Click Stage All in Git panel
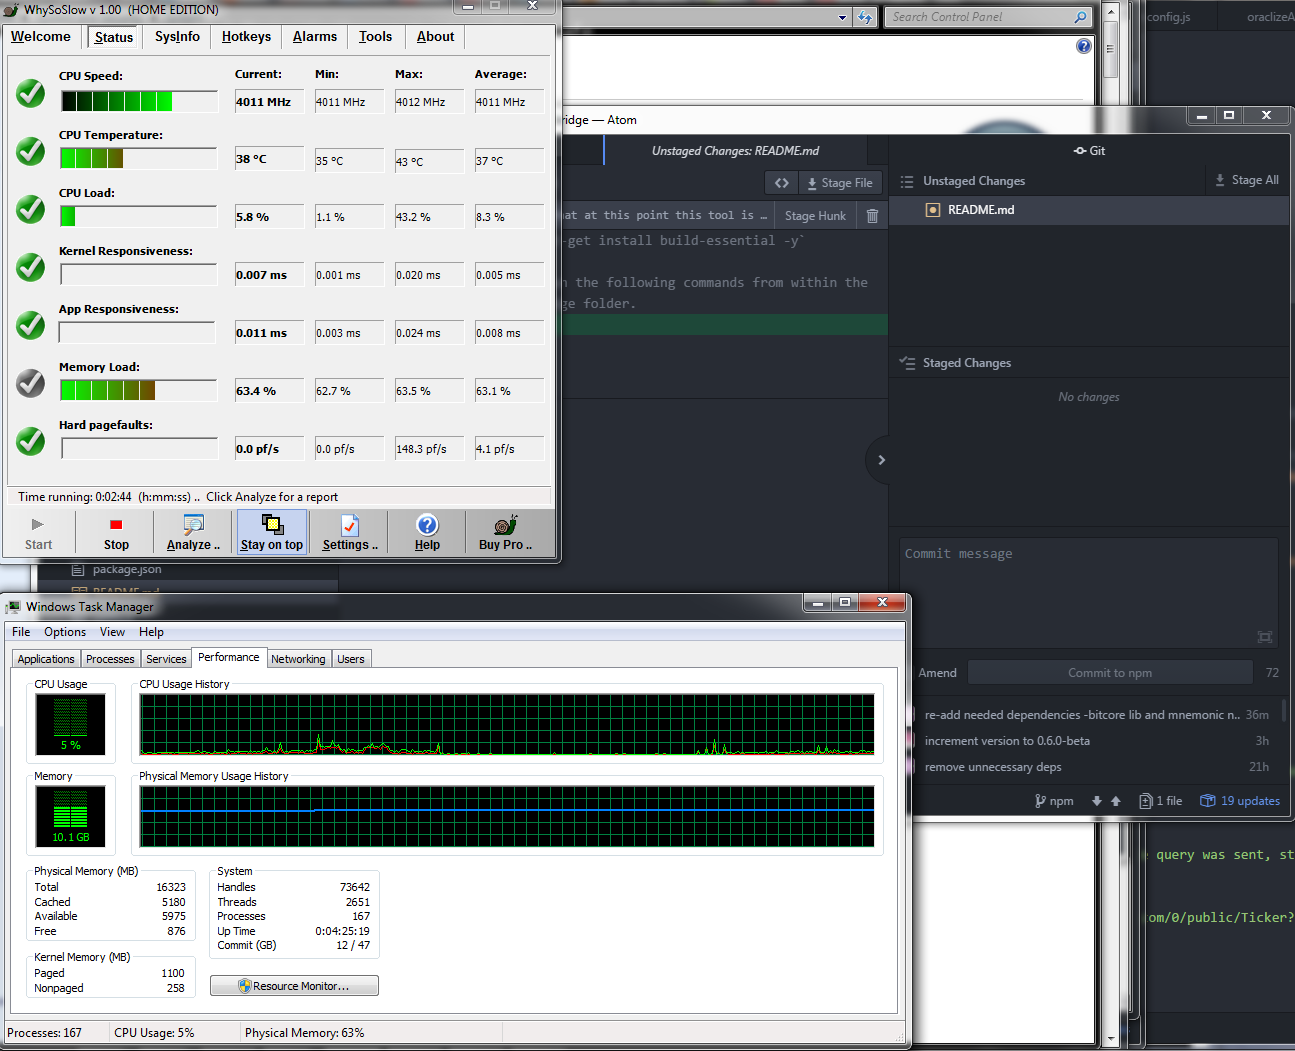Screen dimensions: 1295x1051 tap(1246, 180)
